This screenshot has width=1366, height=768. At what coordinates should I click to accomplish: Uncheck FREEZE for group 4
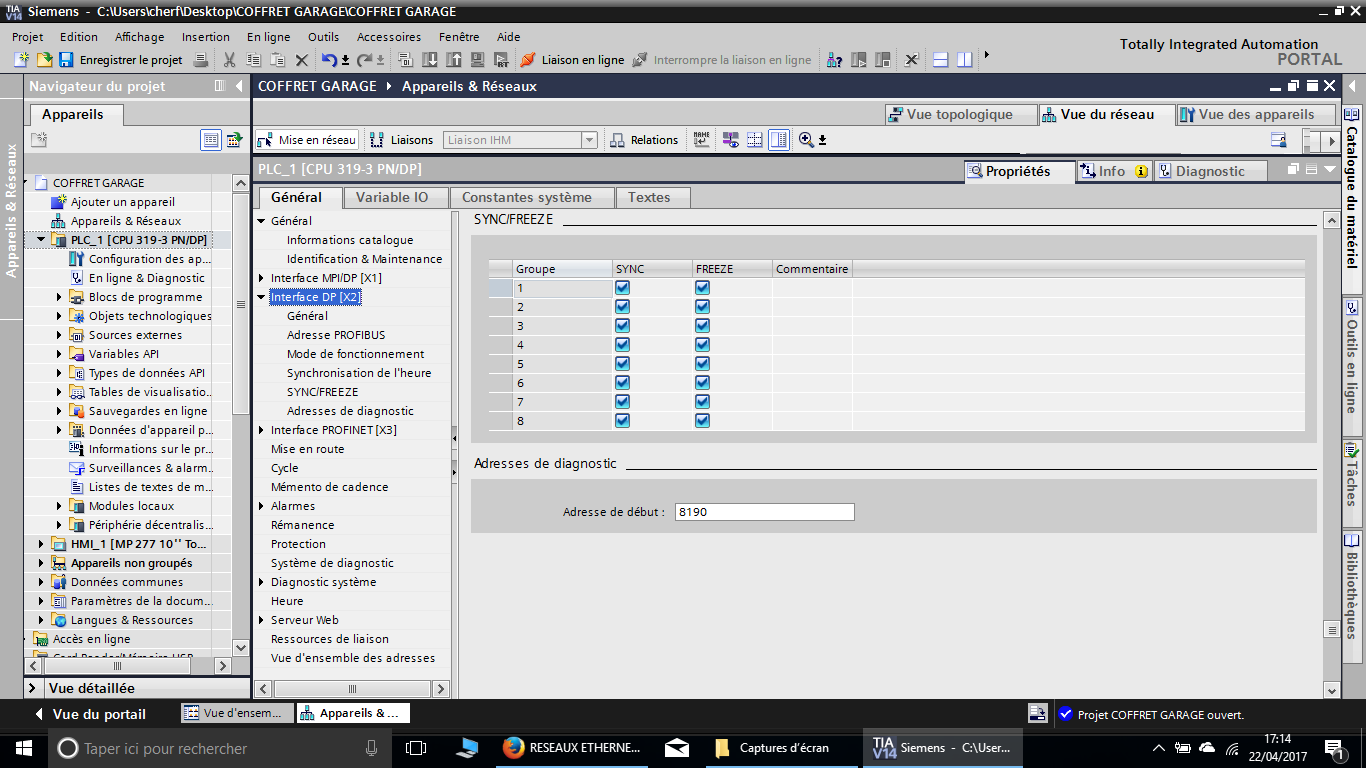702,345
